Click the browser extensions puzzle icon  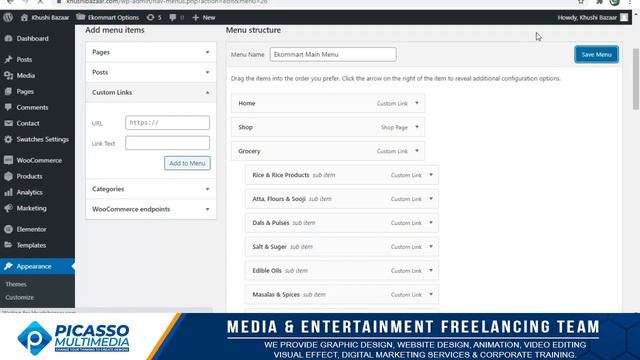599,2
